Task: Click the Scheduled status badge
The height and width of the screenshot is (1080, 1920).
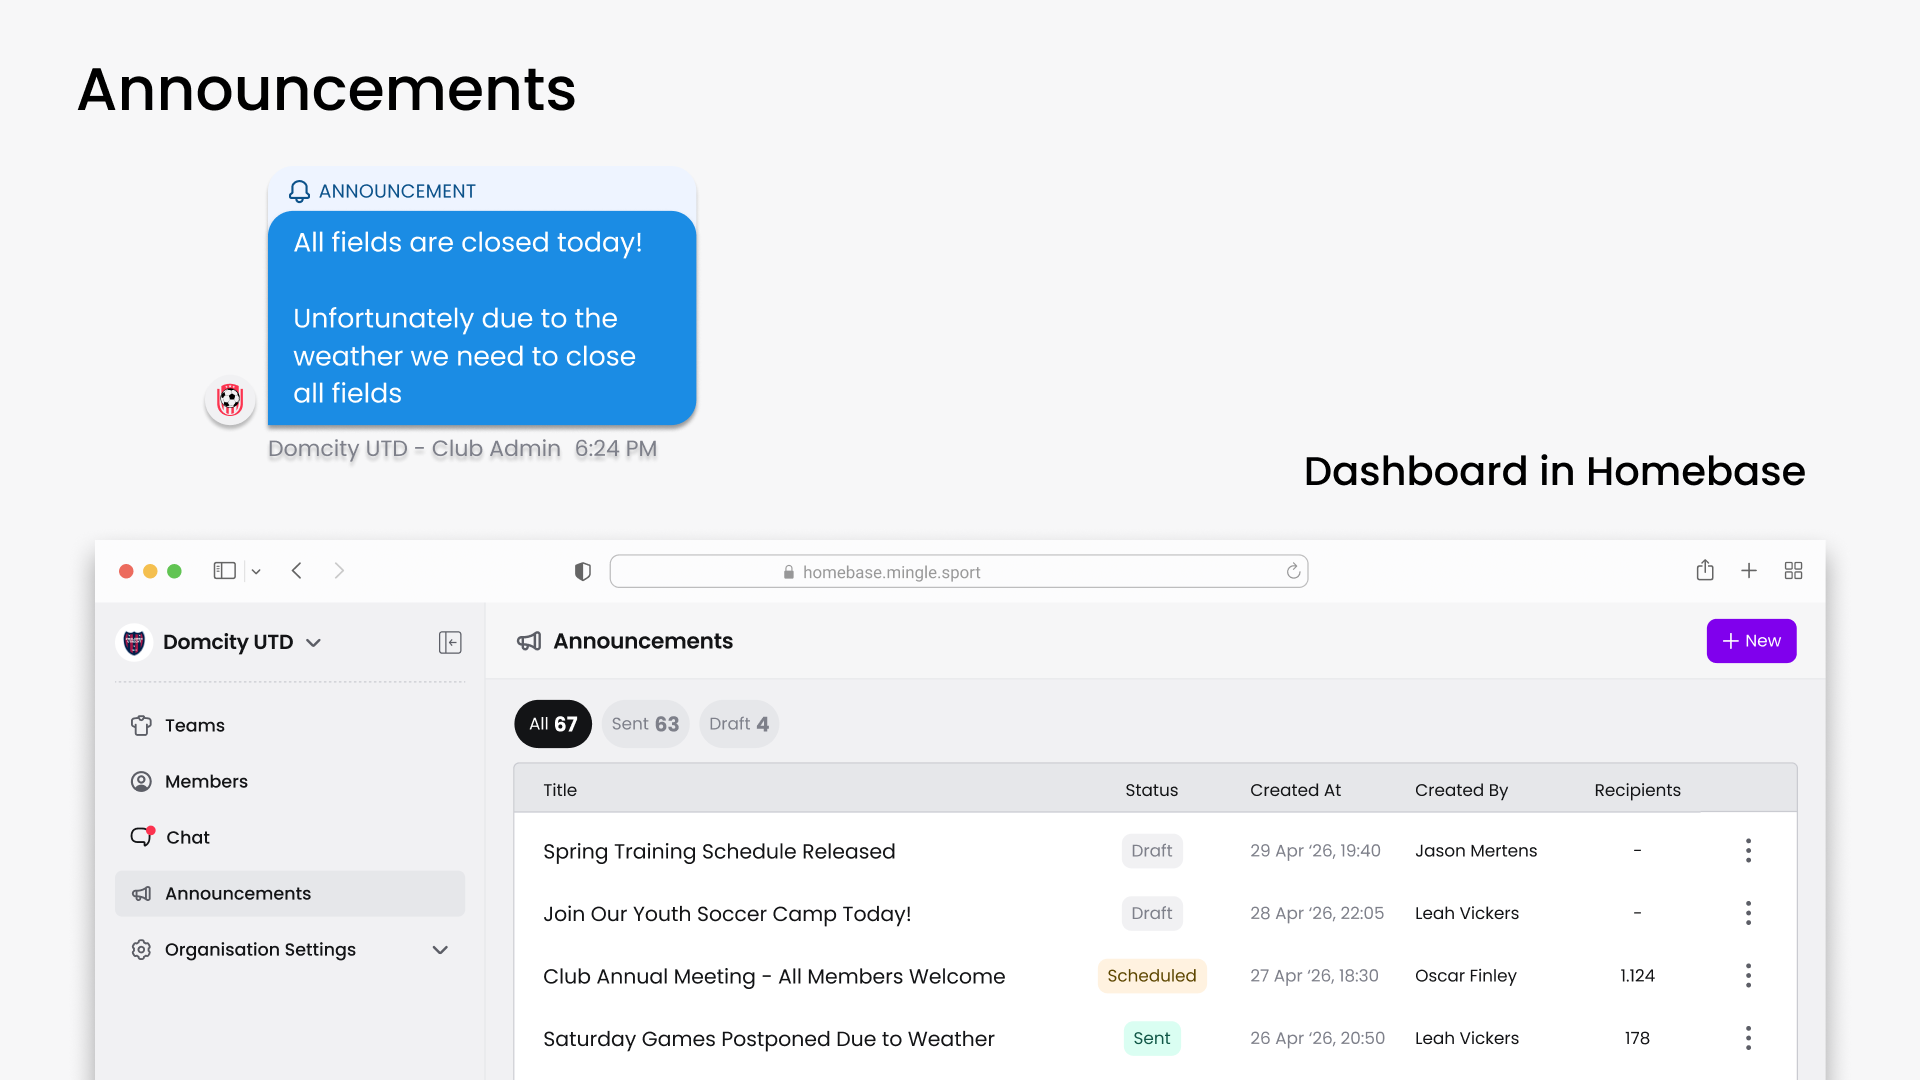Action: click(1151, 976)
